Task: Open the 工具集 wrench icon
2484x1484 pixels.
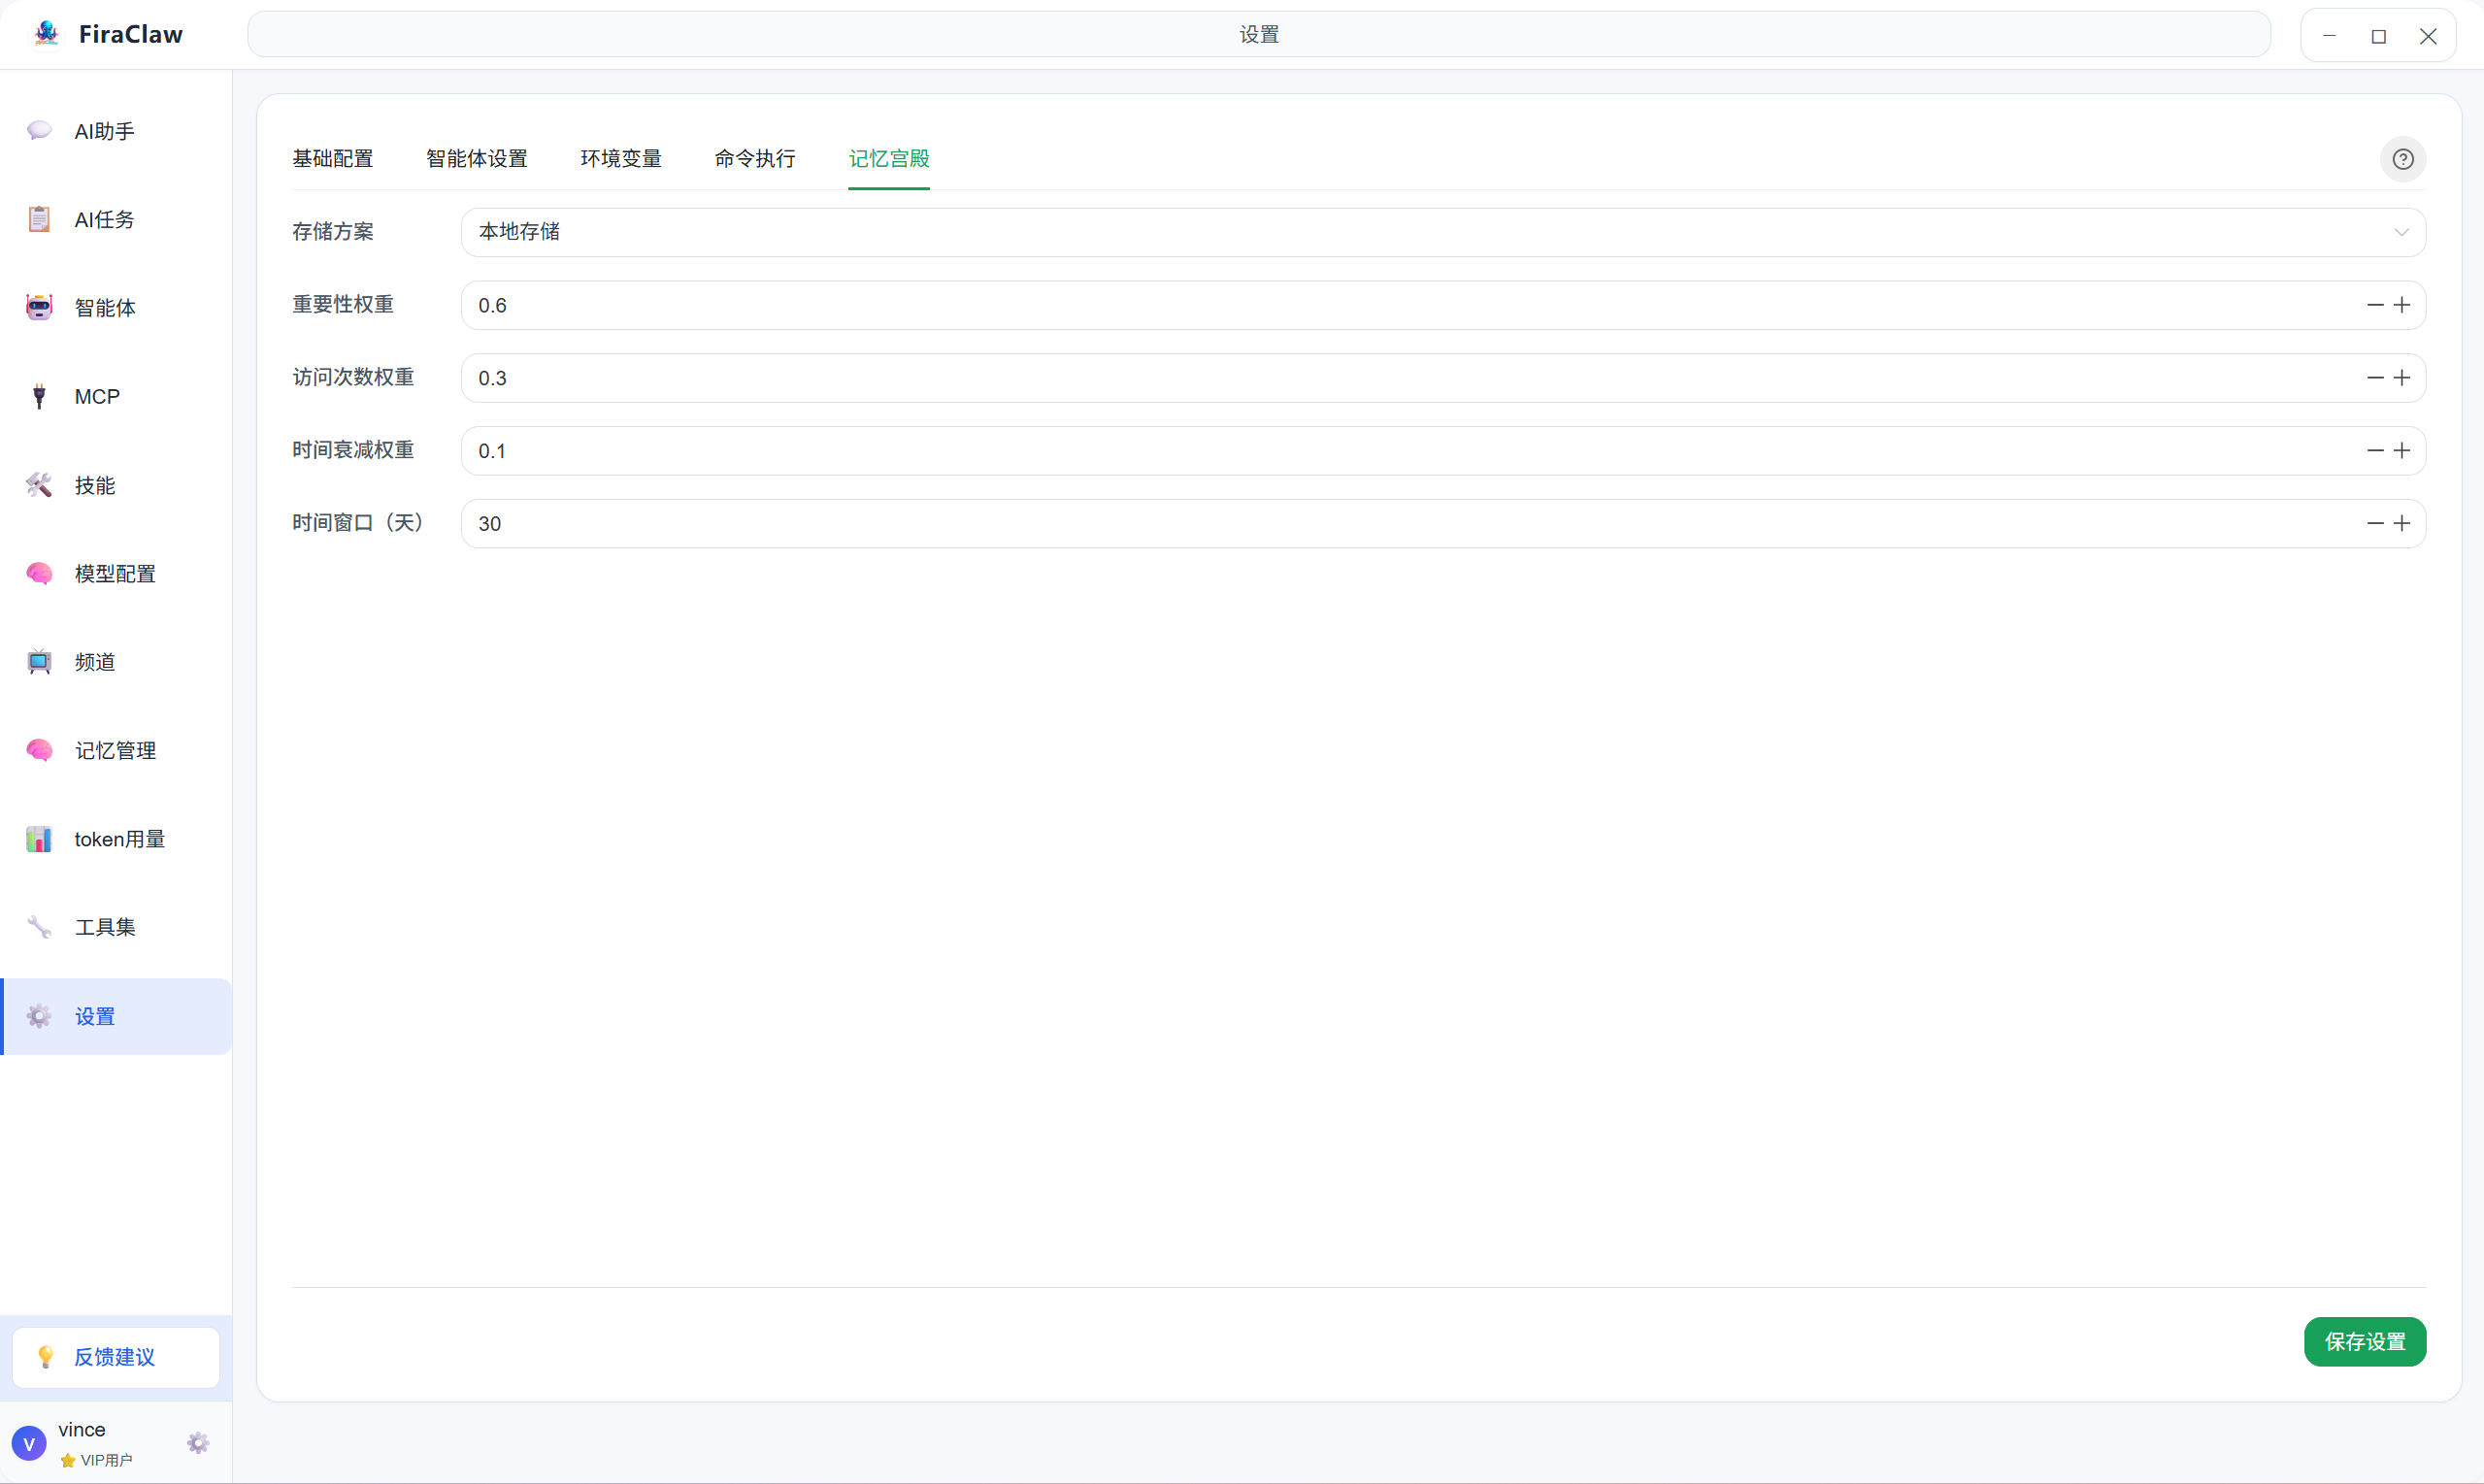Action: (x=39, y=927)
